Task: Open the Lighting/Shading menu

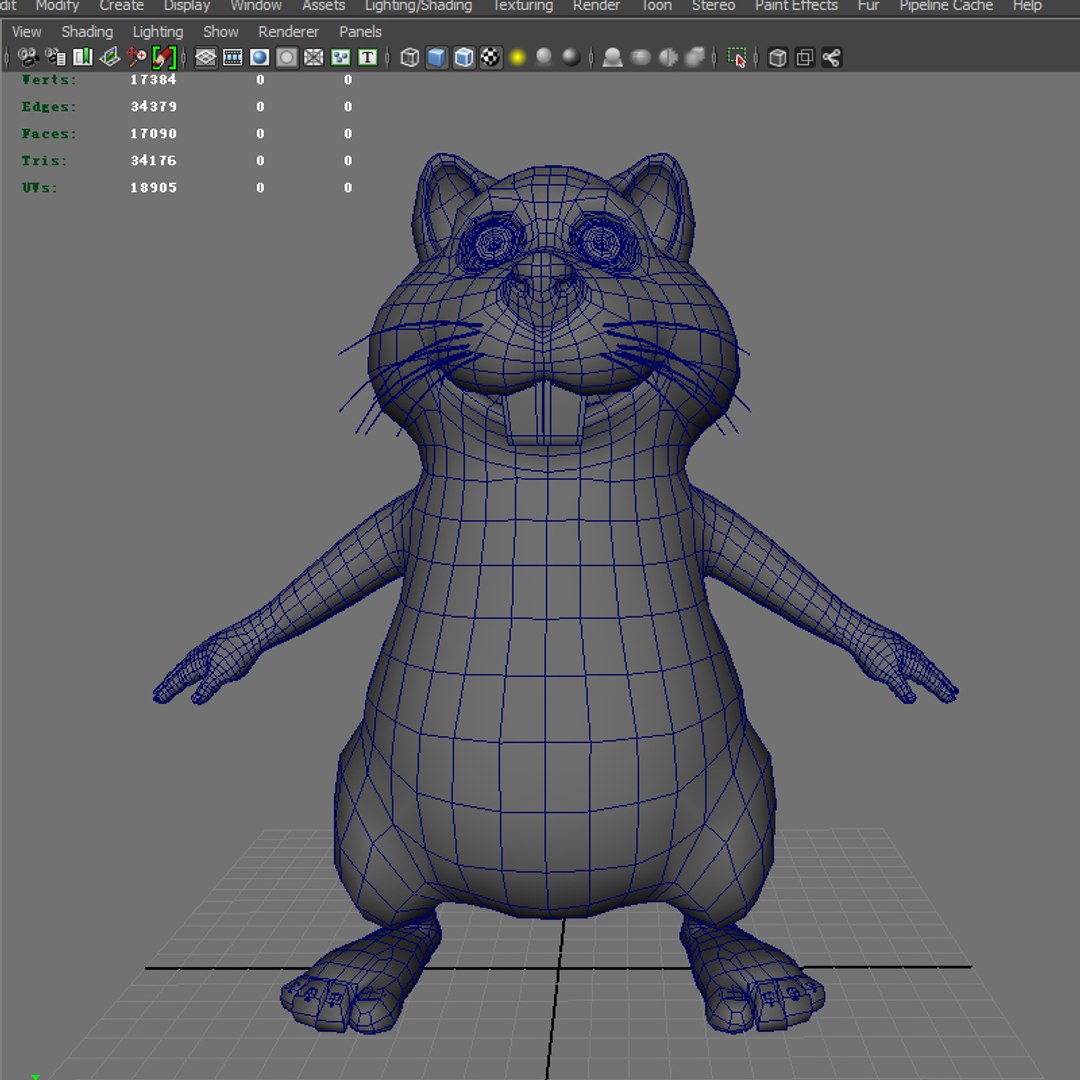Action: (418, 6)
